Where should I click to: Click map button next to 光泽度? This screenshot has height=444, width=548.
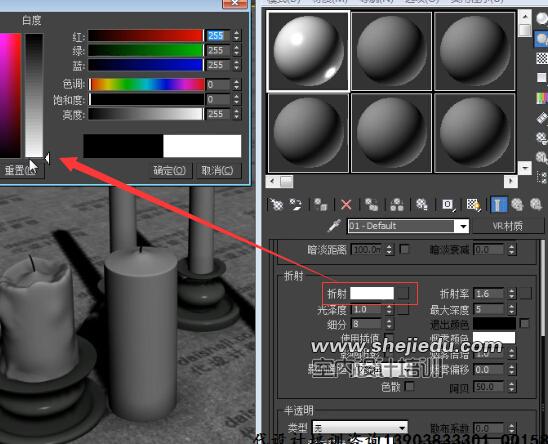pyautogui.click(x=402, y=309)
